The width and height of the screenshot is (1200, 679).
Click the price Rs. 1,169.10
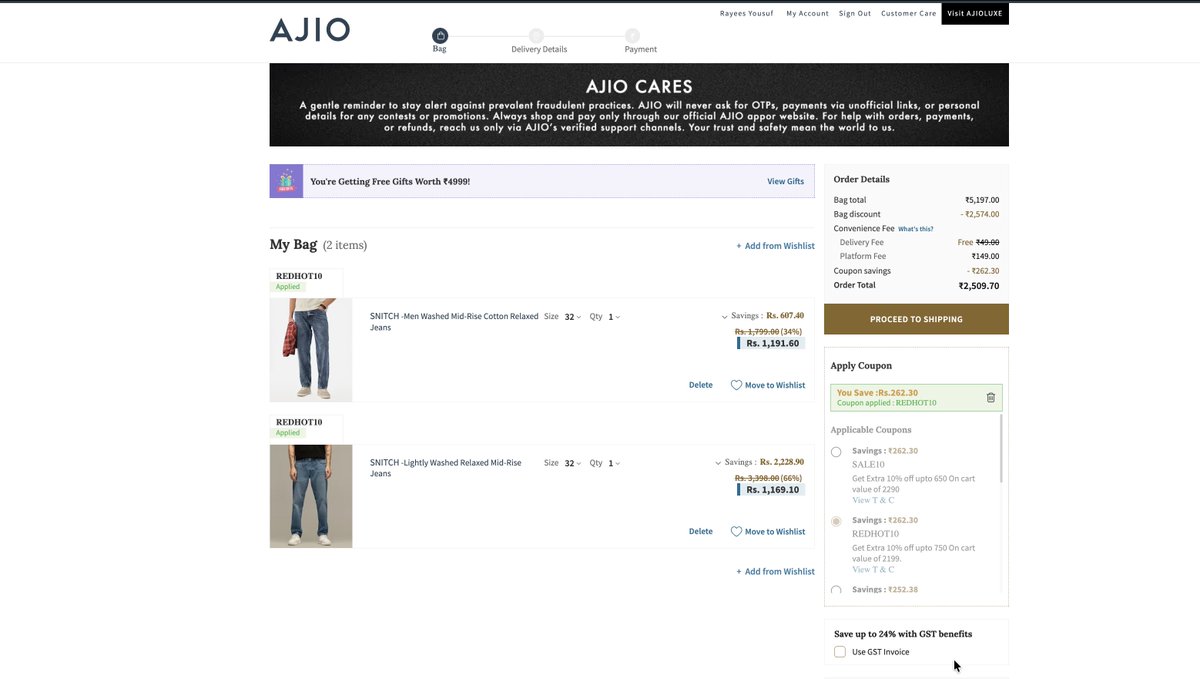[772, 490]
